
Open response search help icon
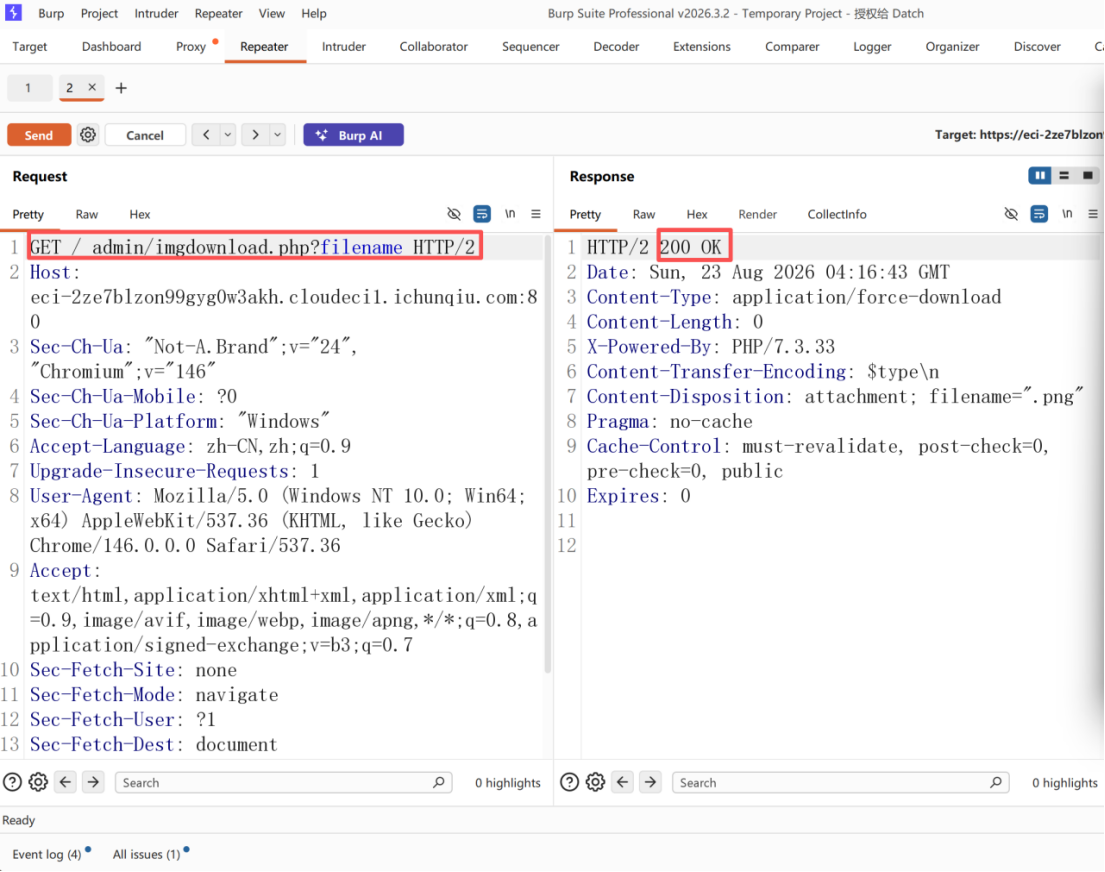pyautogui.click(x=569, y=782)
